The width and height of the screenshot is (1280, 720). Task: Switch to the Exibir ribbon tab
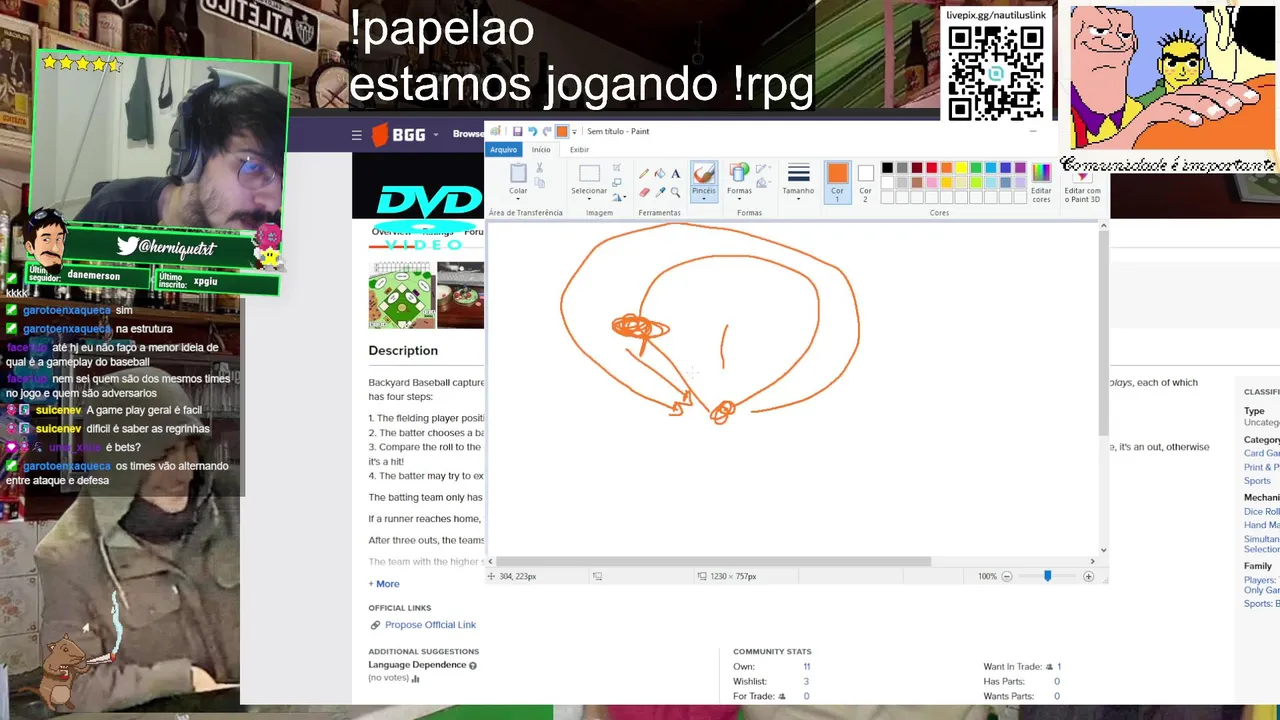click(x=579, y=150)
